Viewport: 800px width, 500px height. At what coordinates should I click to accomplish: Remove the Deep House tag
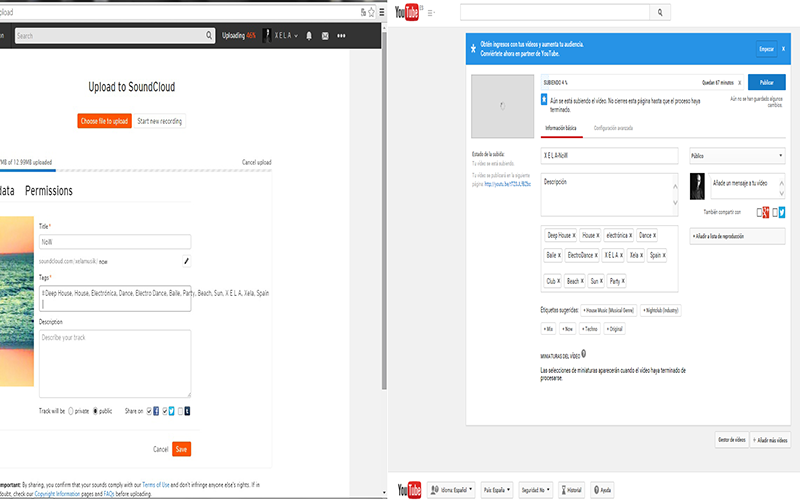tap(573, 235)
